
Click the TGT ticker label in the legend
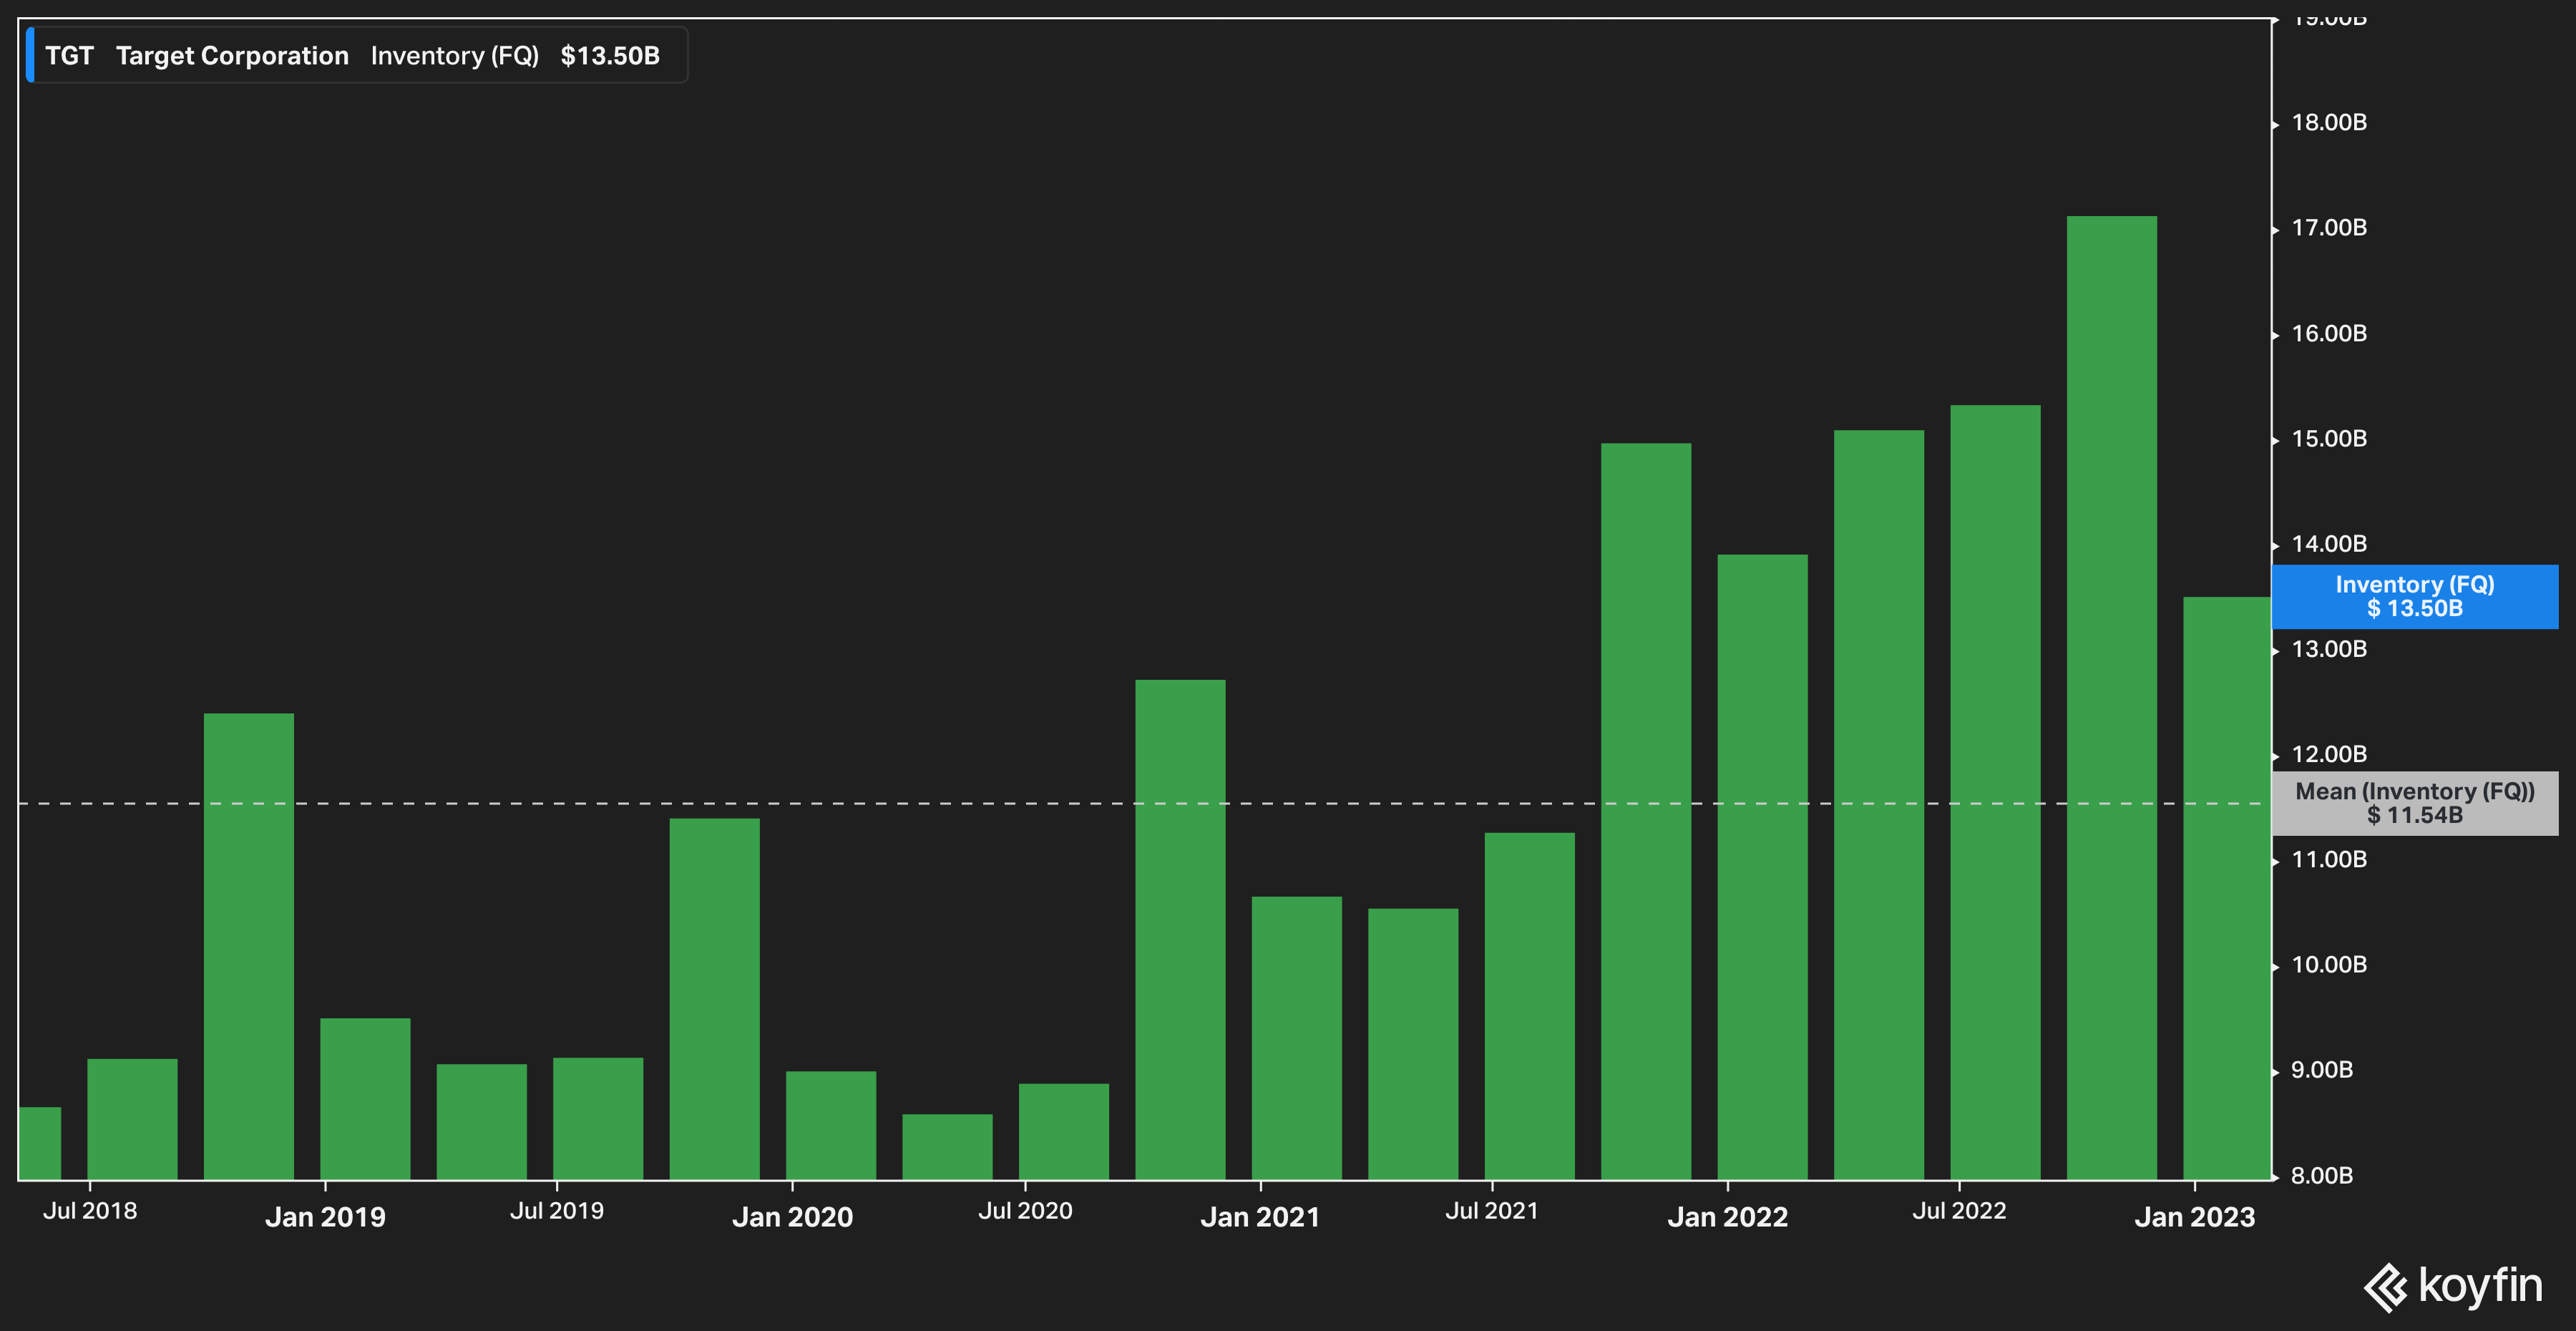(x=69, y=56)
